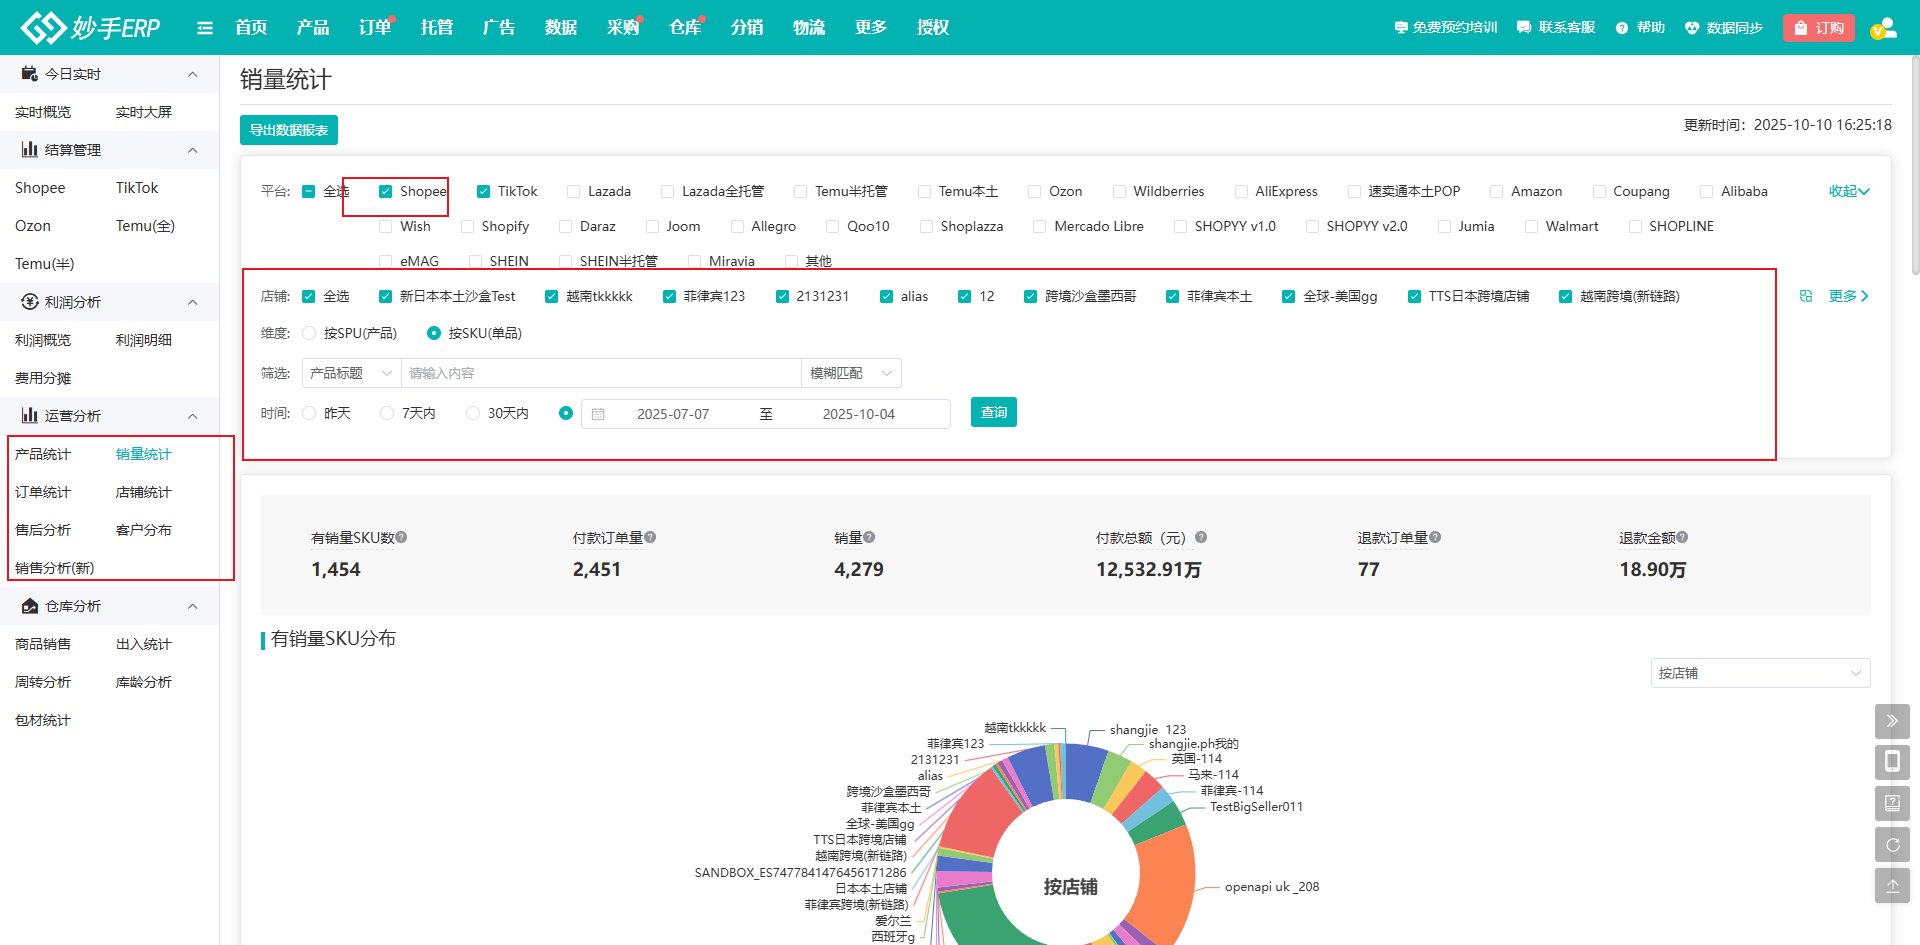Image resolution: width=1920 pixels, height=945 pixels.
Task: Click the hamburger menu icon beside the logo
Action: pyautogui.click(x=205, y=28)
